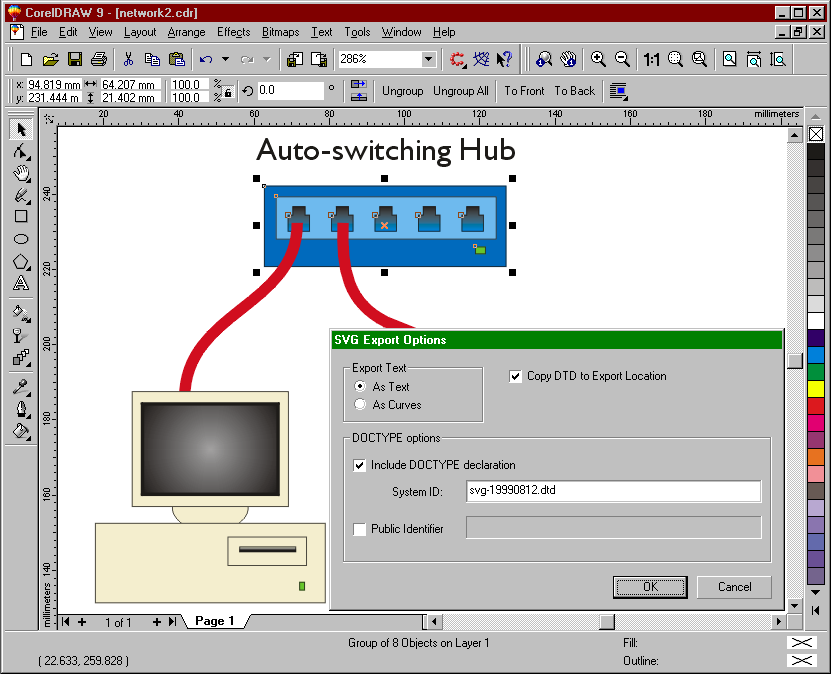
Task: Choose the Rectangle tool
Action: click(20, 216)
